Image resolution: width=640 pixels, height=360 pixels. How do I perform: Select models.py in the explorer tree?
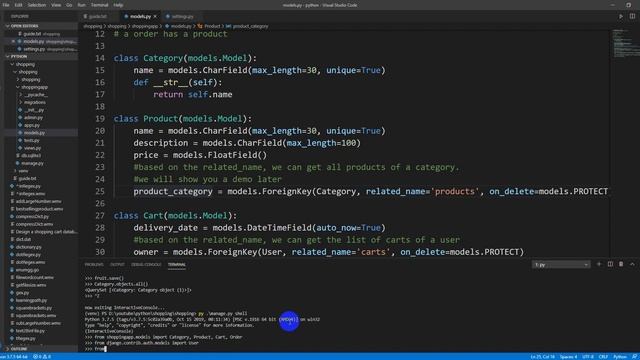(x=34, y=133)
